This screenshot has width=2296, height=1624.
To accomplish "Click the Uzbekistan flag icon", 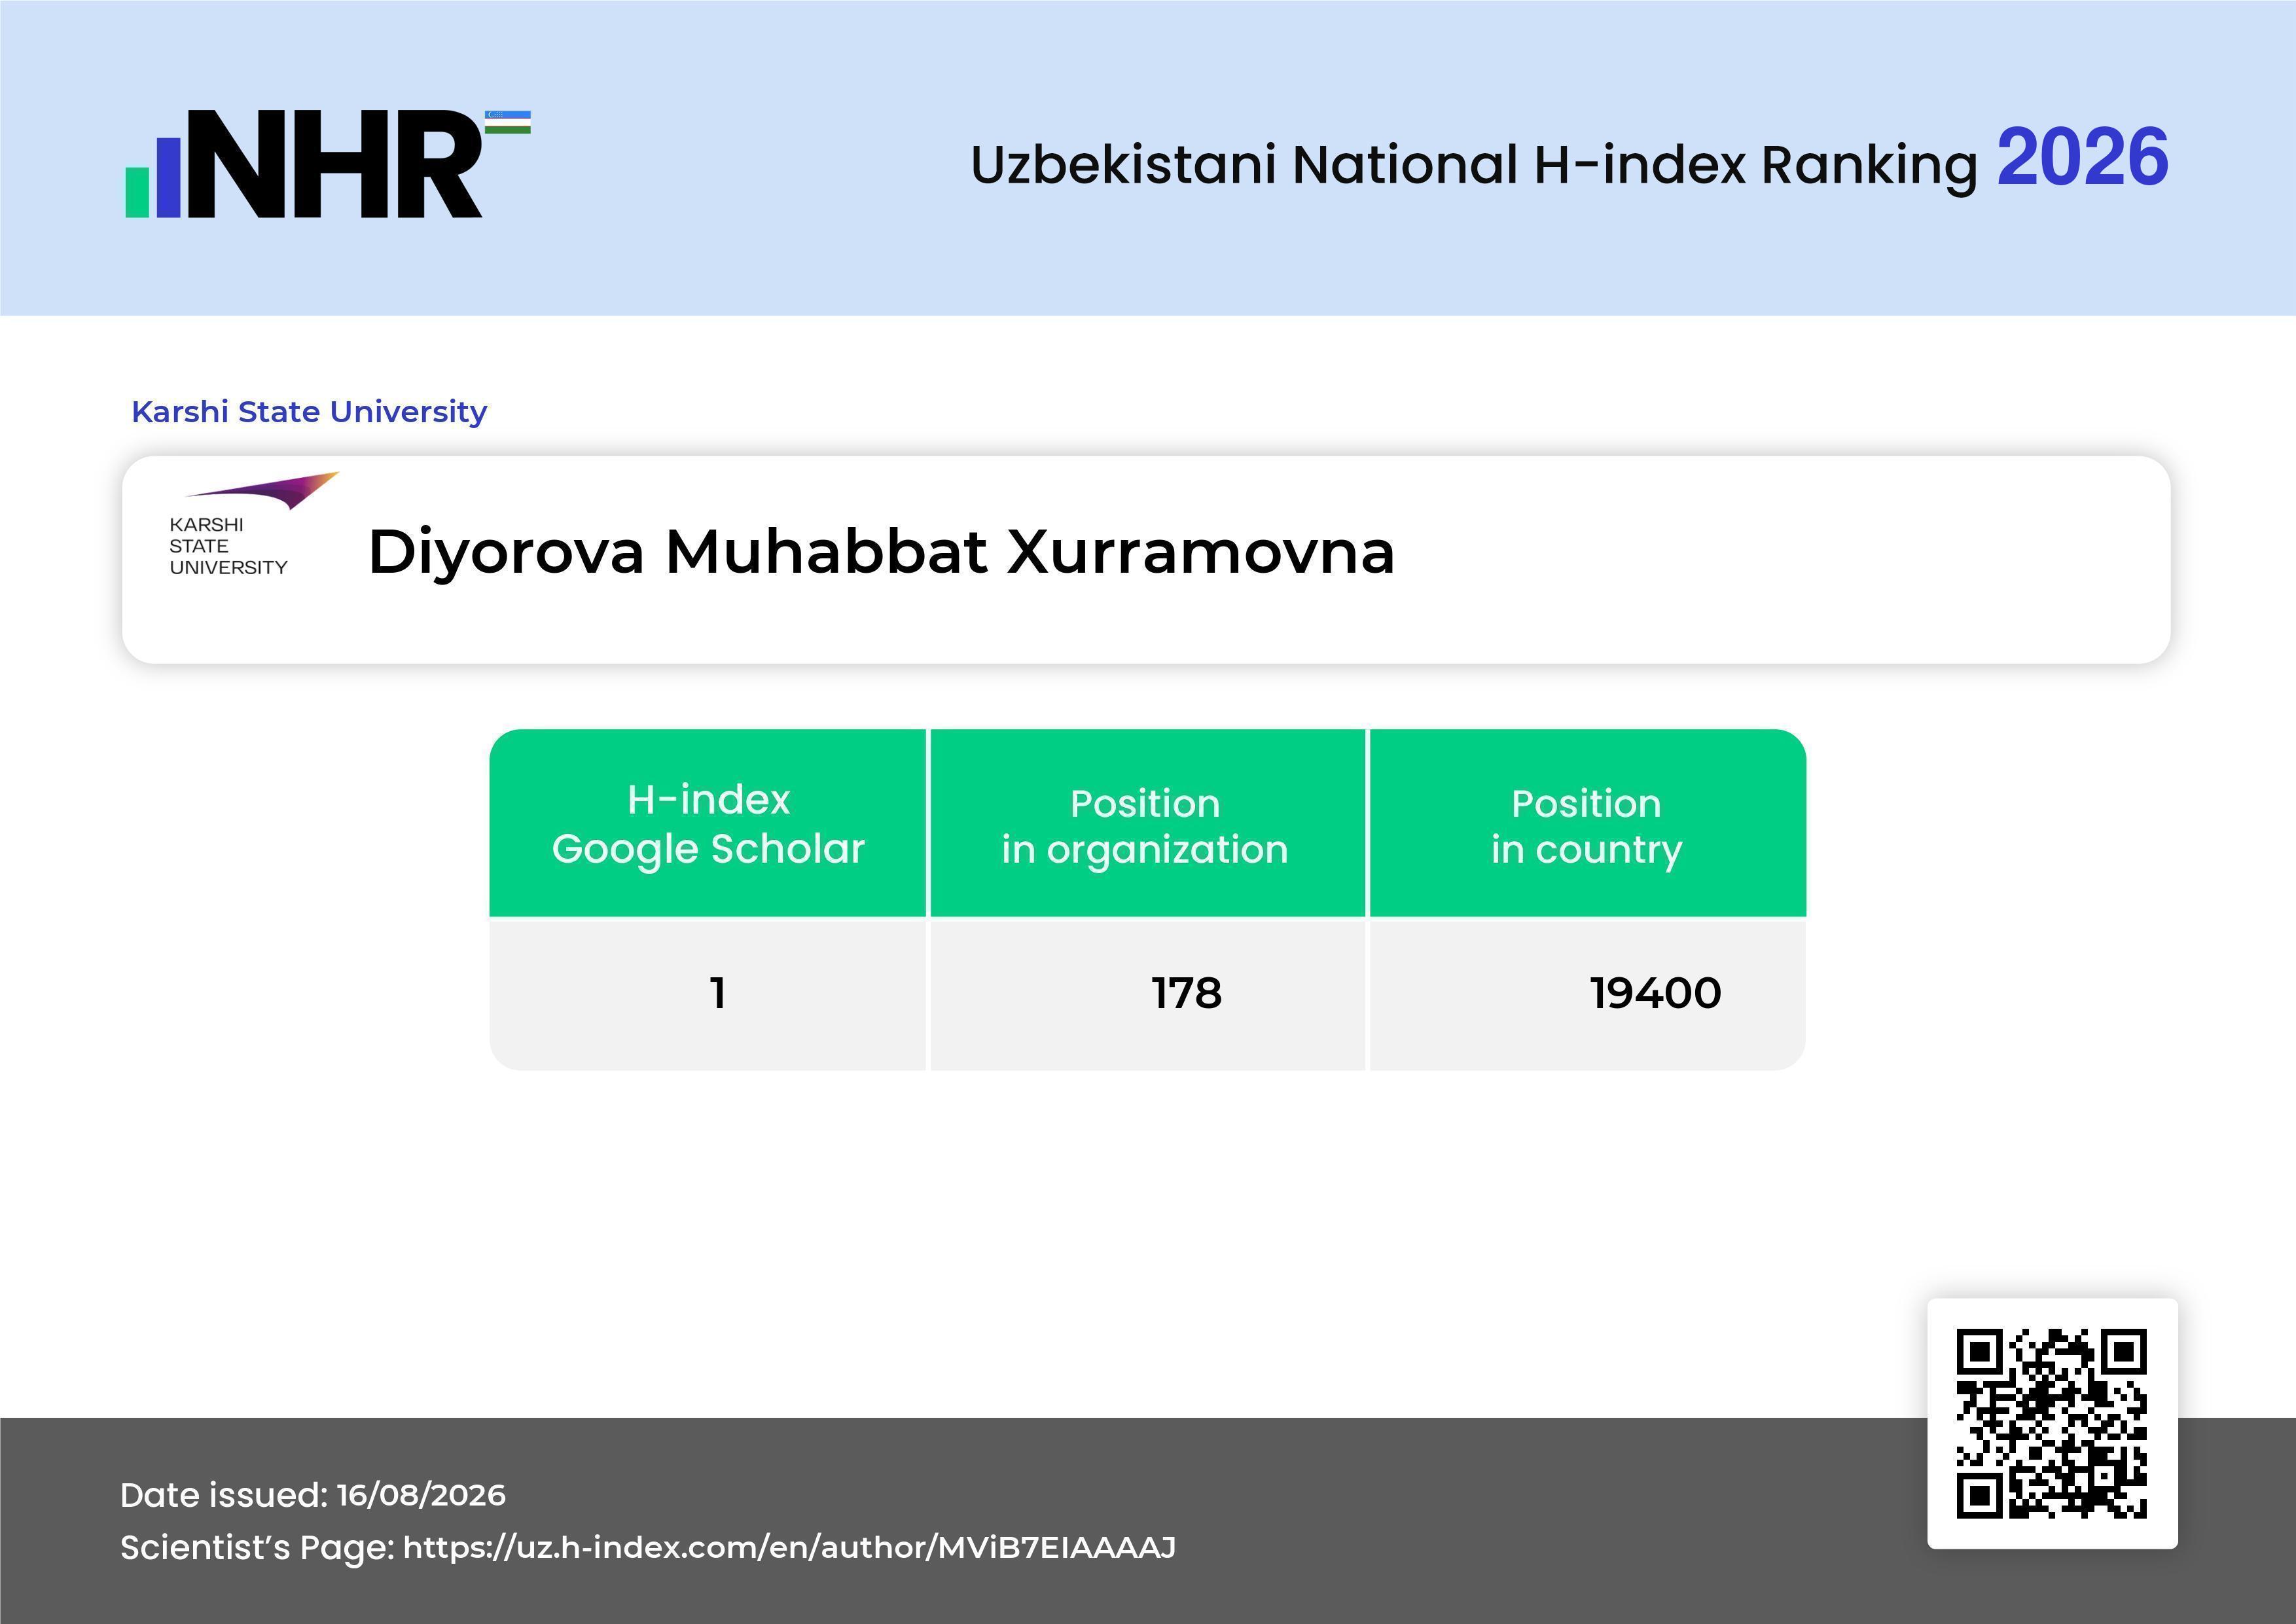I will point(508,122).
